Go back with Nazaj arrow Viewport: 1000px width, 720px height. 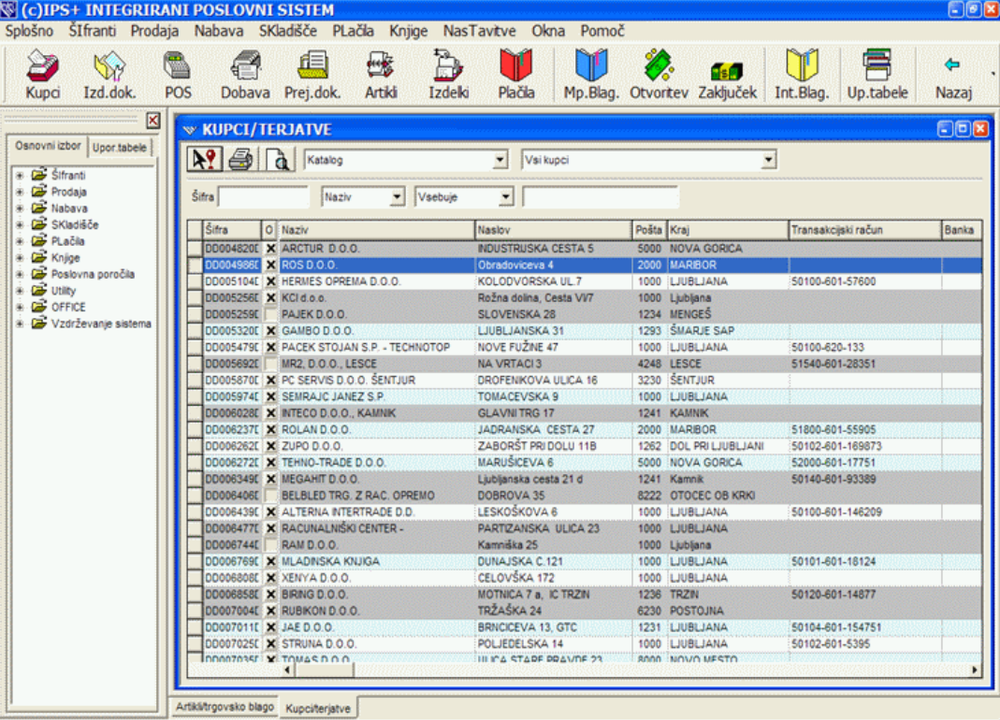(x=953, y=64)
